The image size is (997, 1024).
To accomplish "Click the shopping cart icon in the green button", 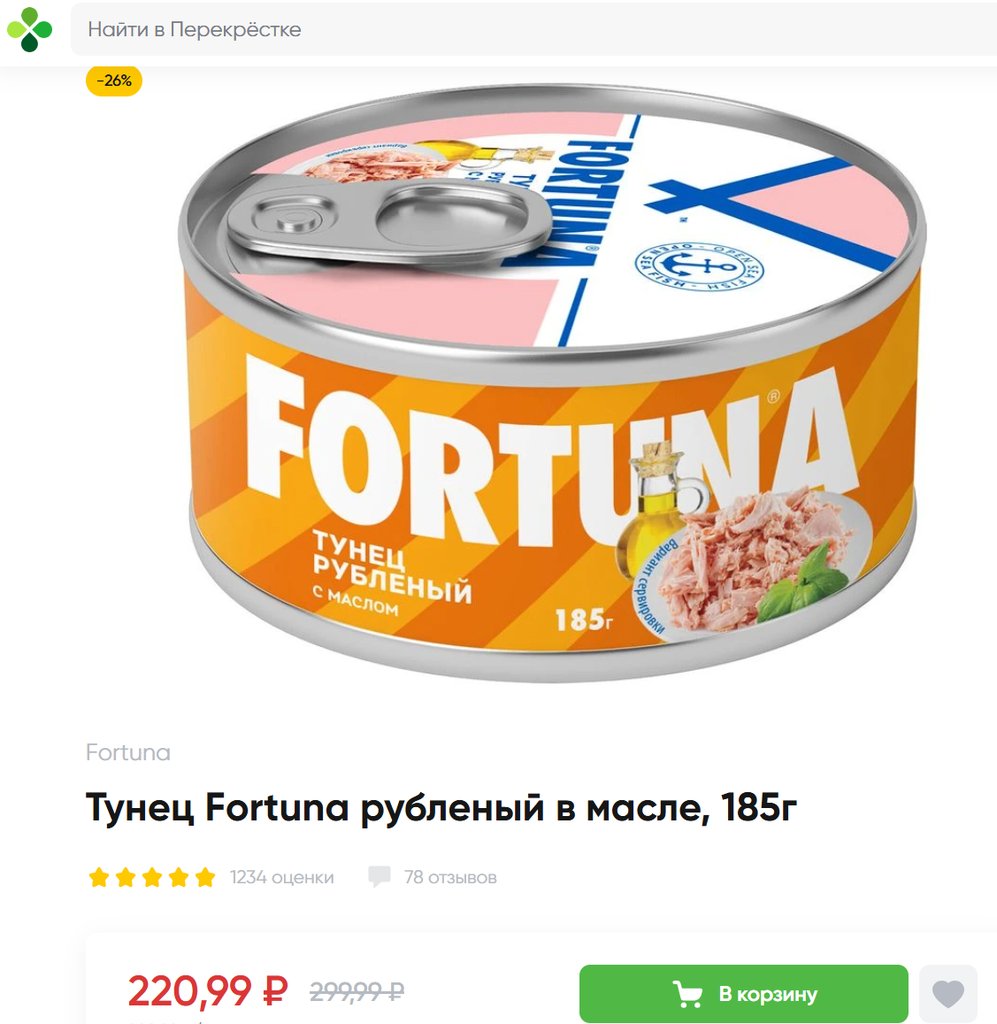I will tap(688, 994).
